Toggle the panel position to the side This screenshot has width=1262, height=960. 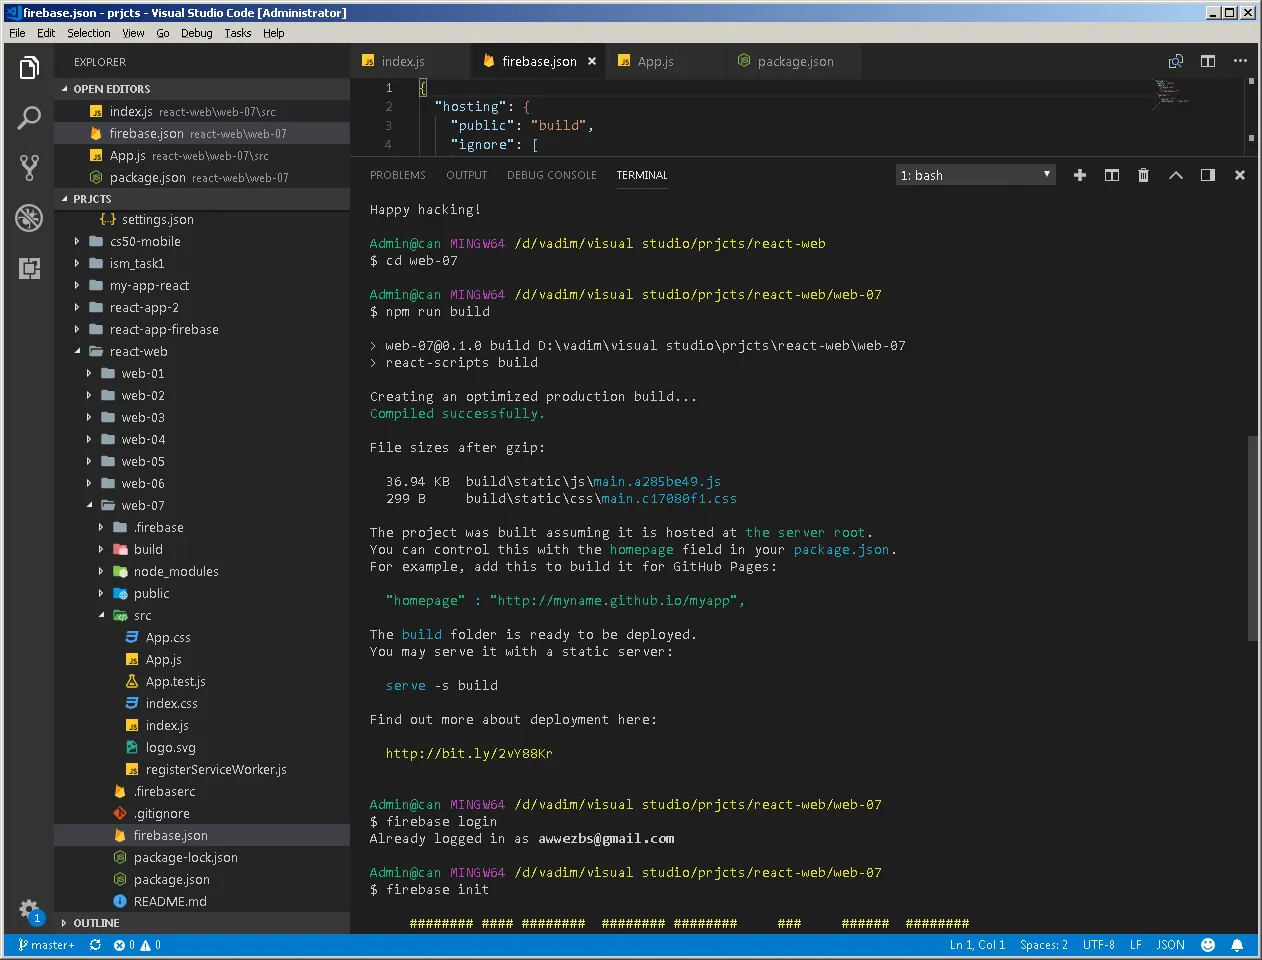tap(1208, 175)
